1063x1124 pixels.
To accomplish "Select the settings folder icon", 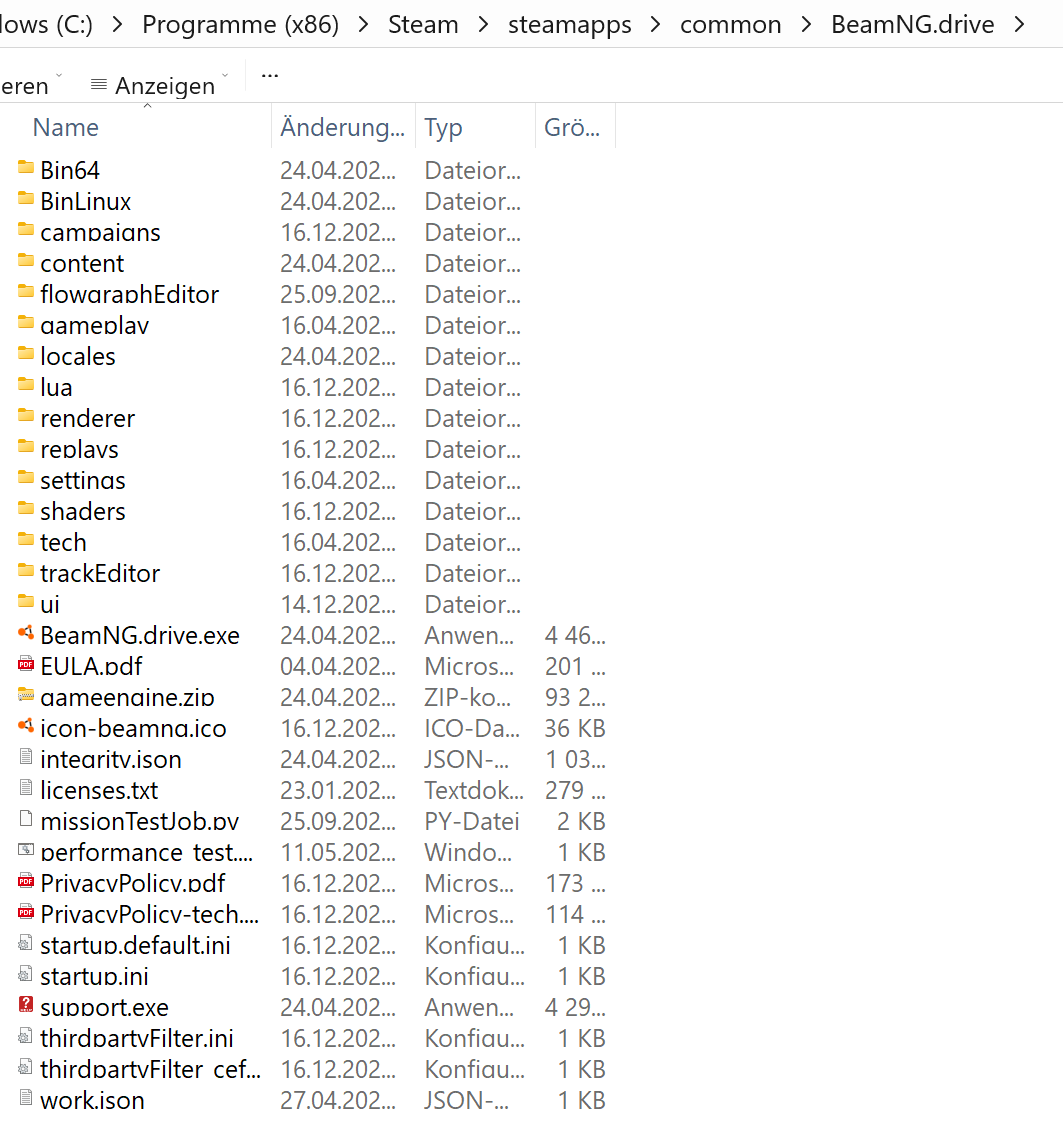I will click(x=26, y=477).
